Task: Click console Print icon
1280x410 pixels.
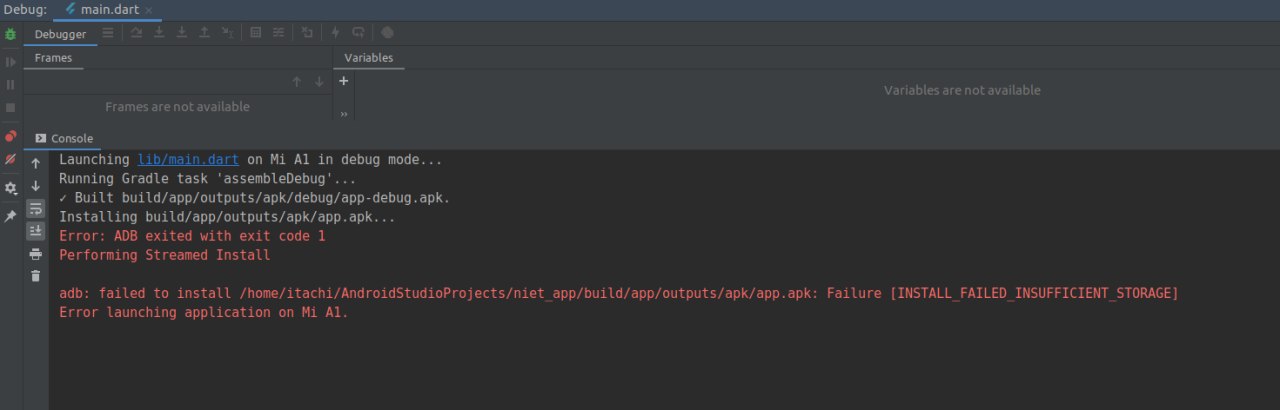Action: (36, 254)
